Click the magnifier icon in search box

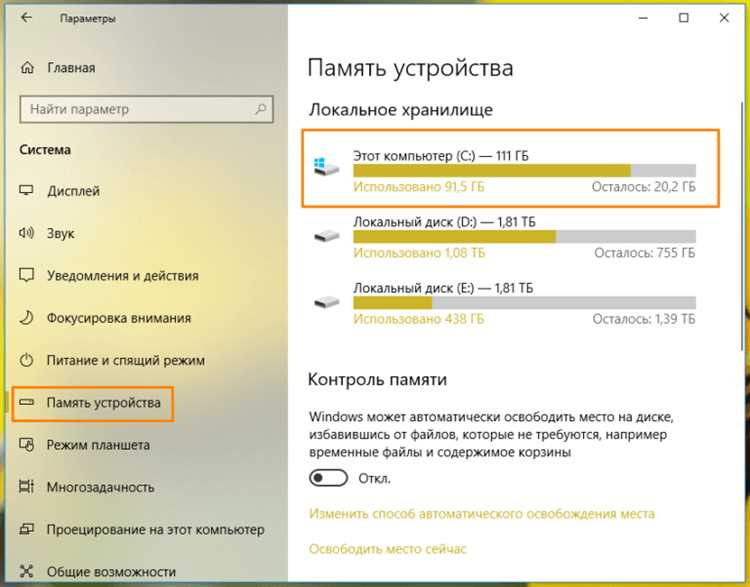(260, 109)
